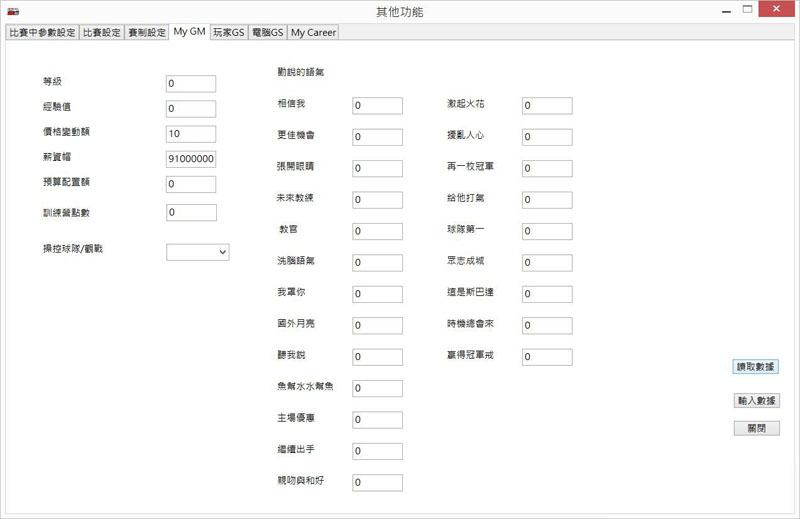
Task: Click the 價格變動額 field with value 10
Action: (x=191, y=134)
